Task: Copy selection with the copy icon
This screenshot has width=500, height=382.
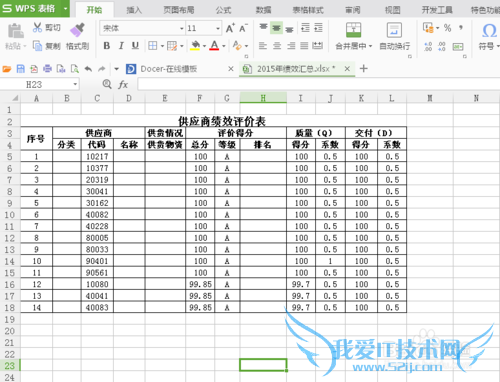Action: (x=37, y=46)
